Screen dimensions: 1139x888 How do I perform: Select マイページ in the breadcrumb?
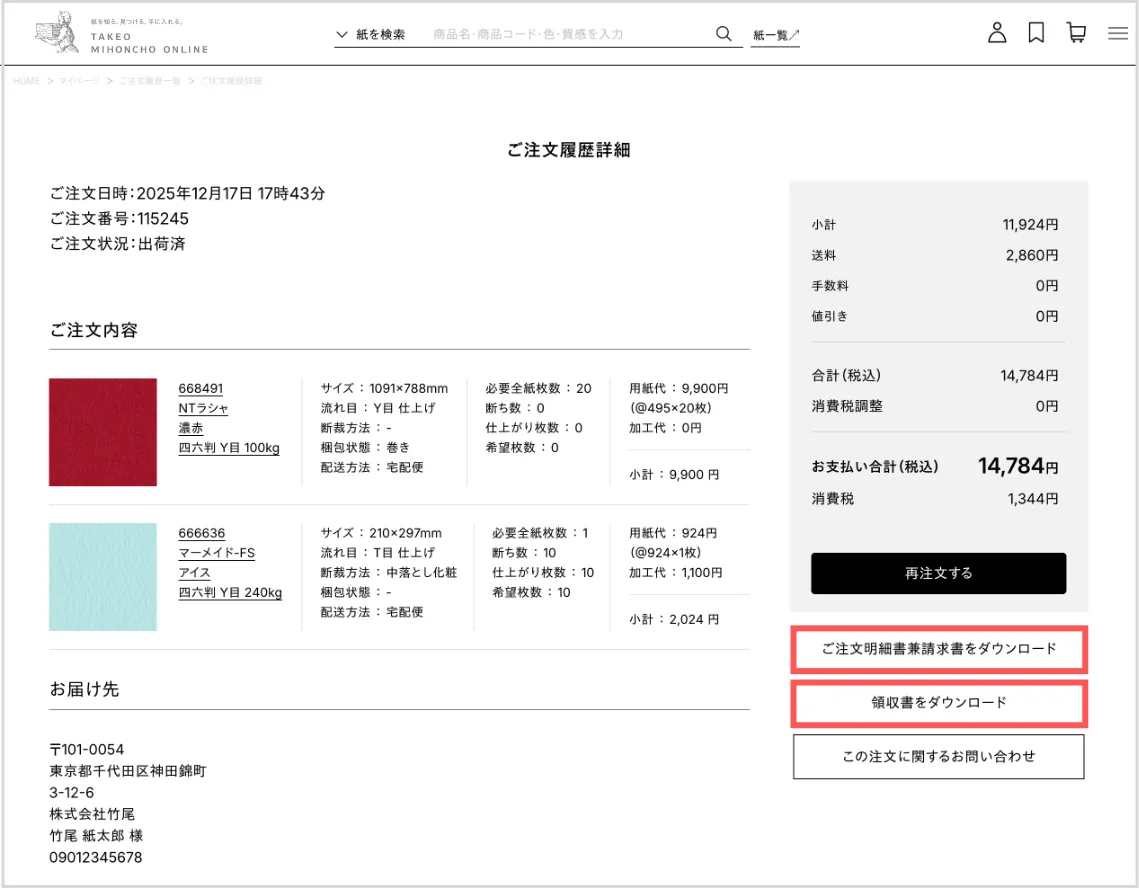click(x=80, y=81)
